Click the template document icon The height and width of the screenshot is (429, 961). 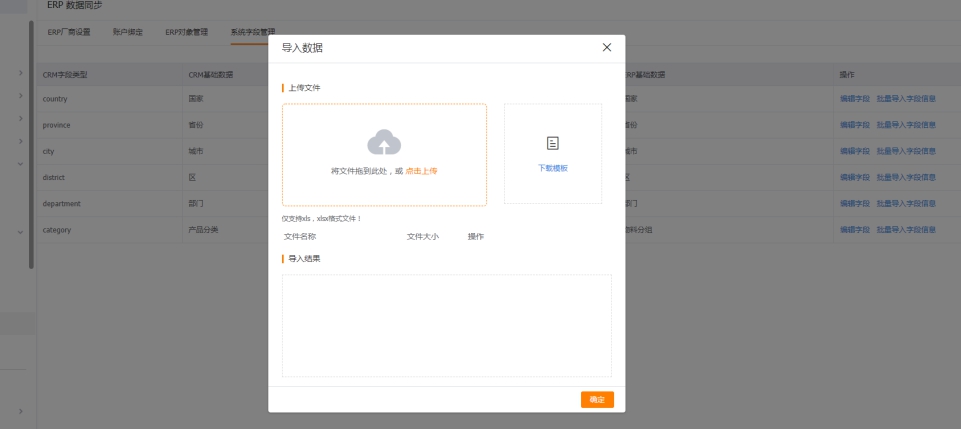pyautogui.click(x=553, y=143)
